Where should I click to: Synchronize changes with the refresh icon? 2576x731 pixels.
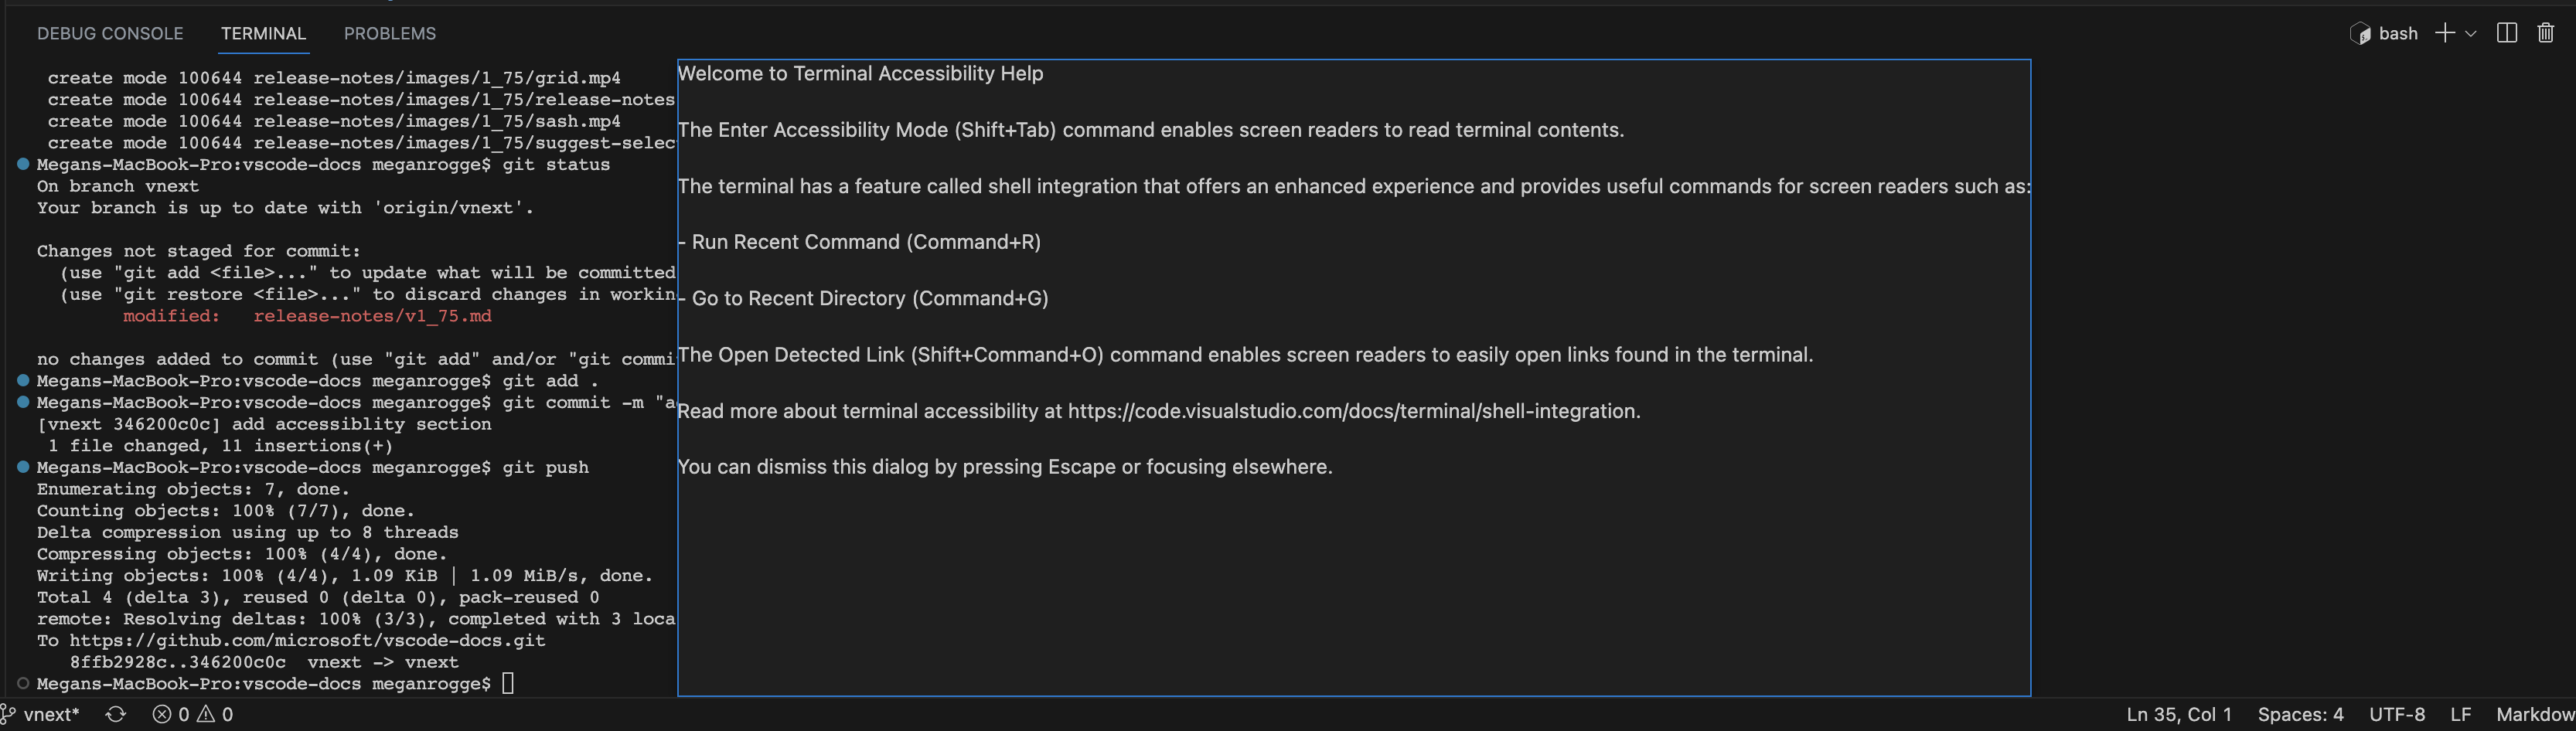(x=116, y=714)
